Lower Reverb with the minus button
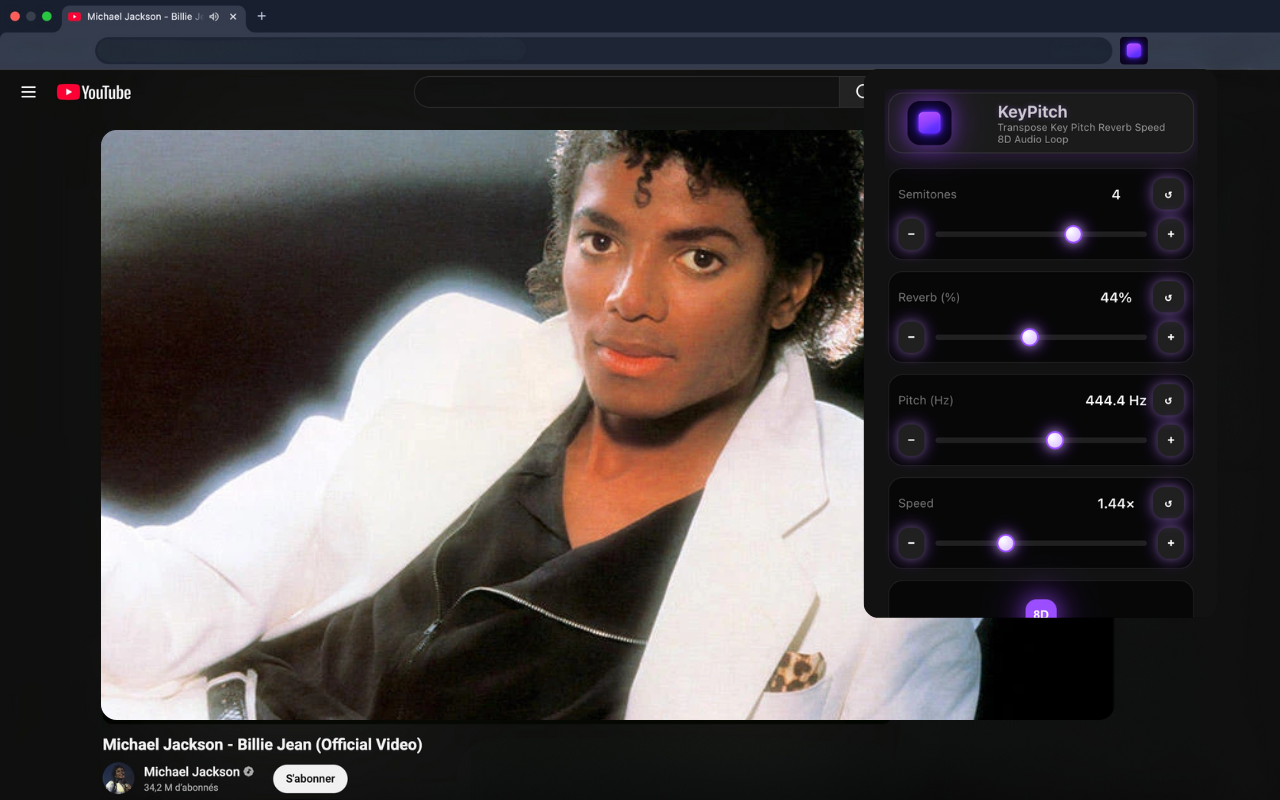 [911, 337]
